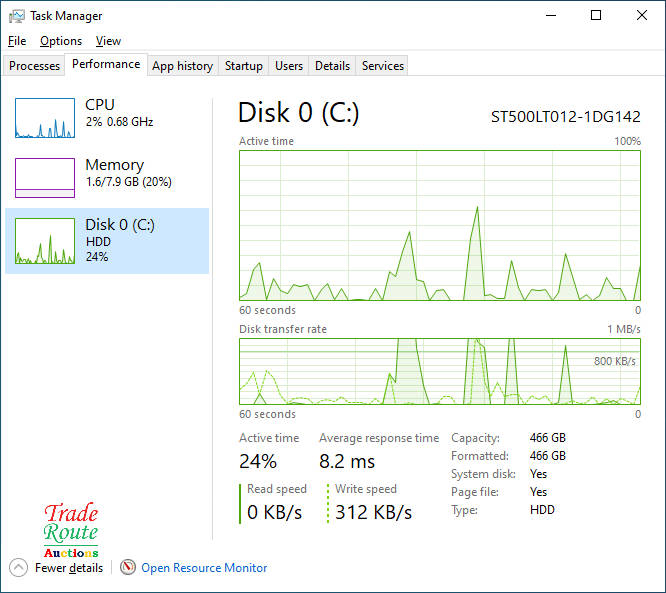The image size is (666, 593).
Task: Open the Services tab
Action: [x=383, y=66]
